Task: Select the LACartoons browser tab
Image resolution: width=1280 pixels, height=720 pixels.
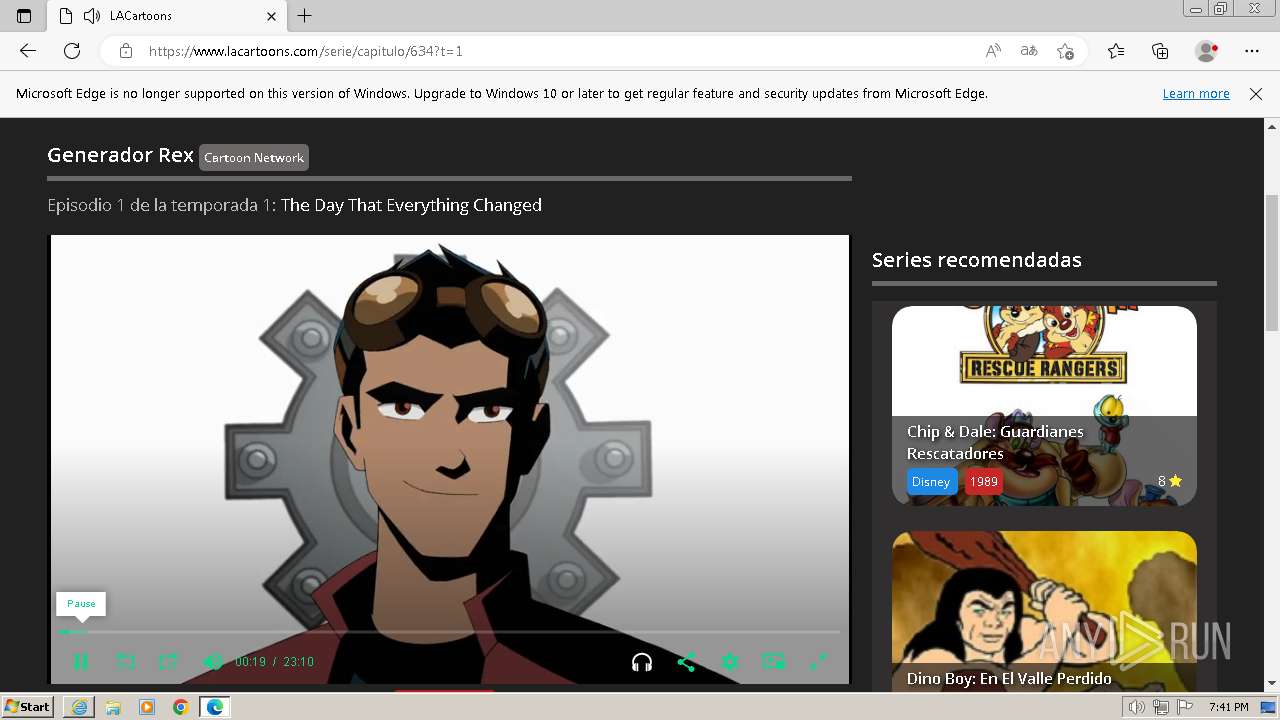Action: coord(165,16)
